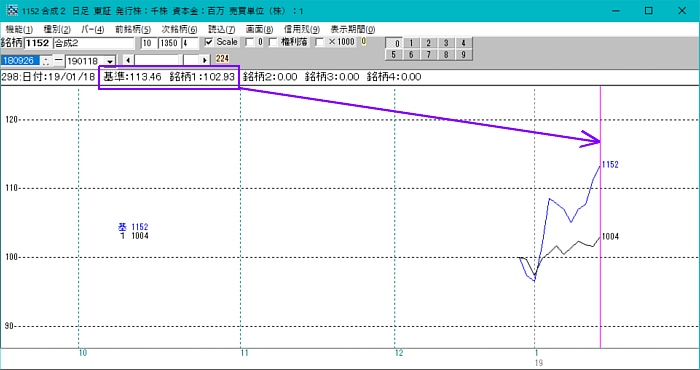
Task: Click the 90 y-axis label
Action: tap(10, 326)
